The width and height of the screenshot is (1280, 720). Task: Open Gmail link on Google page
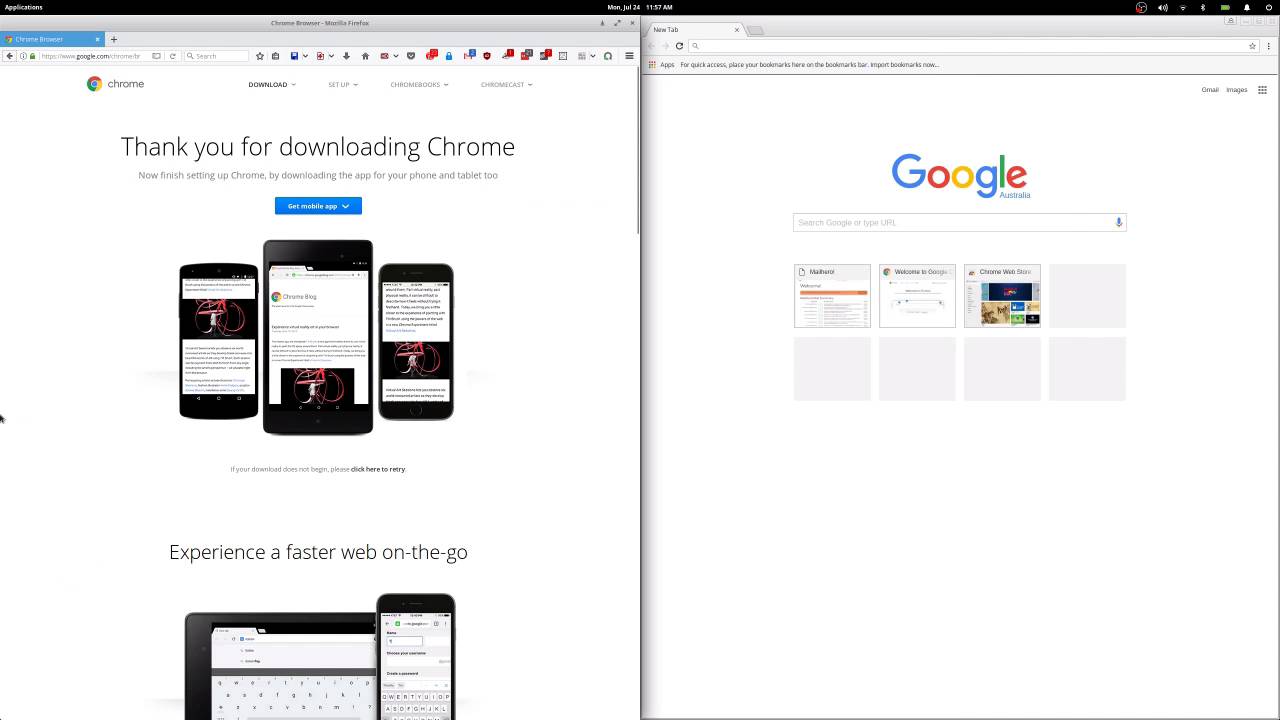coord(1210,90)
